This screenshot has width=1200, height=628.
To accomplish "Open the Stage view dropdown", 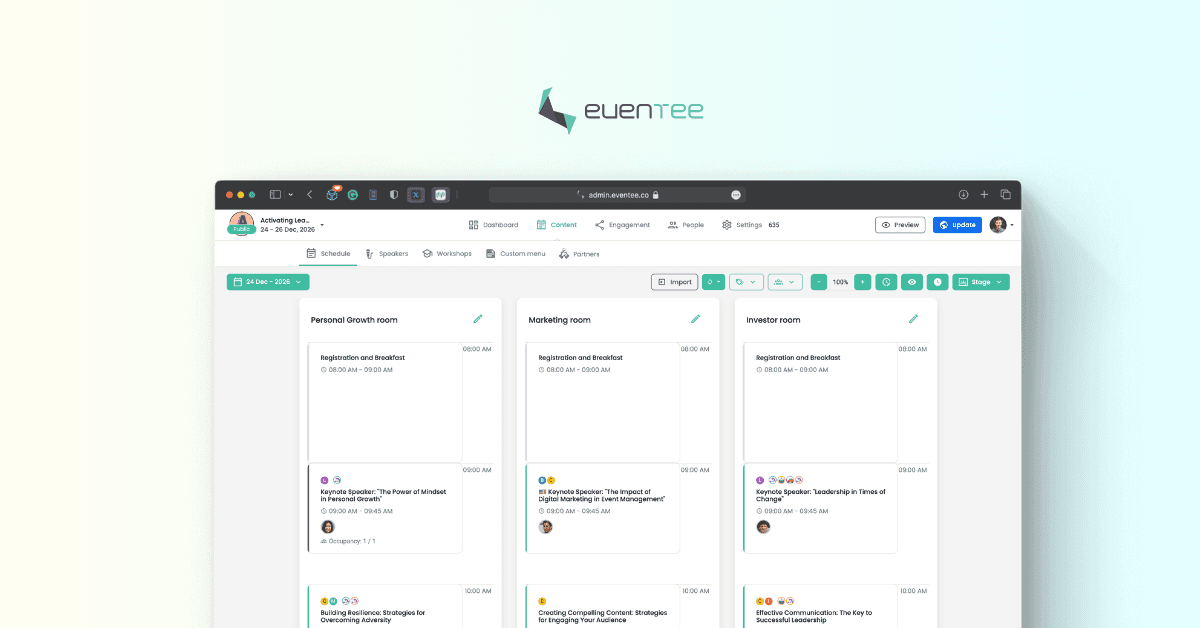I will [x=981, y=282].
